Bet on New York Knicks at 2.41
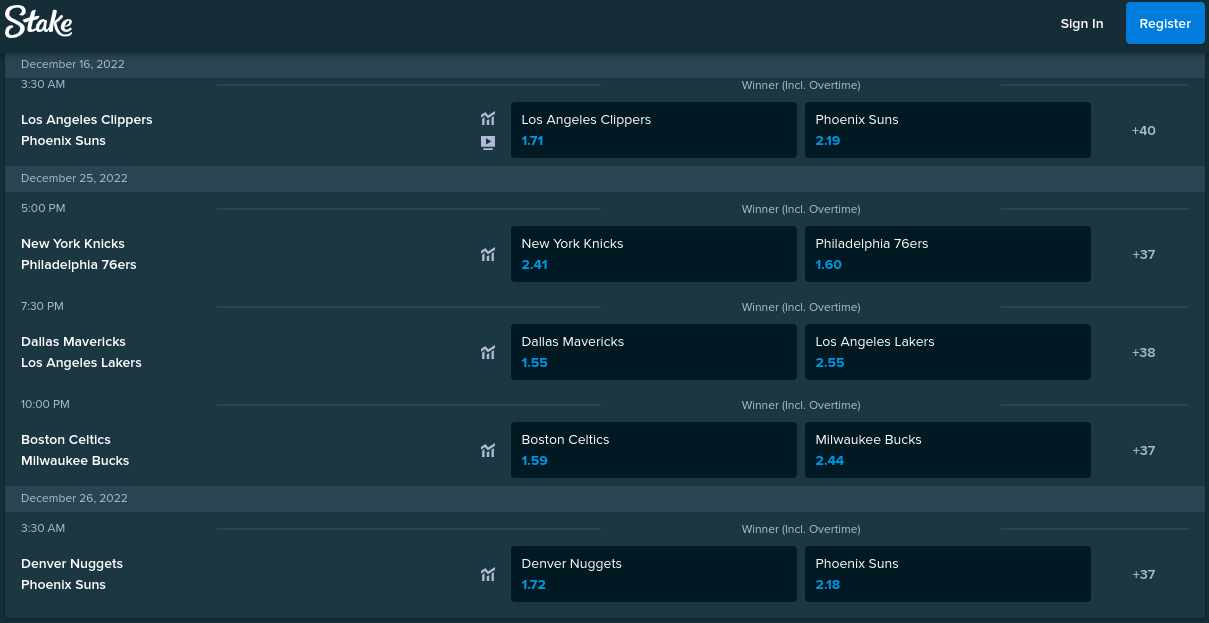1209x623 pixels. click(x=654, y=254)
